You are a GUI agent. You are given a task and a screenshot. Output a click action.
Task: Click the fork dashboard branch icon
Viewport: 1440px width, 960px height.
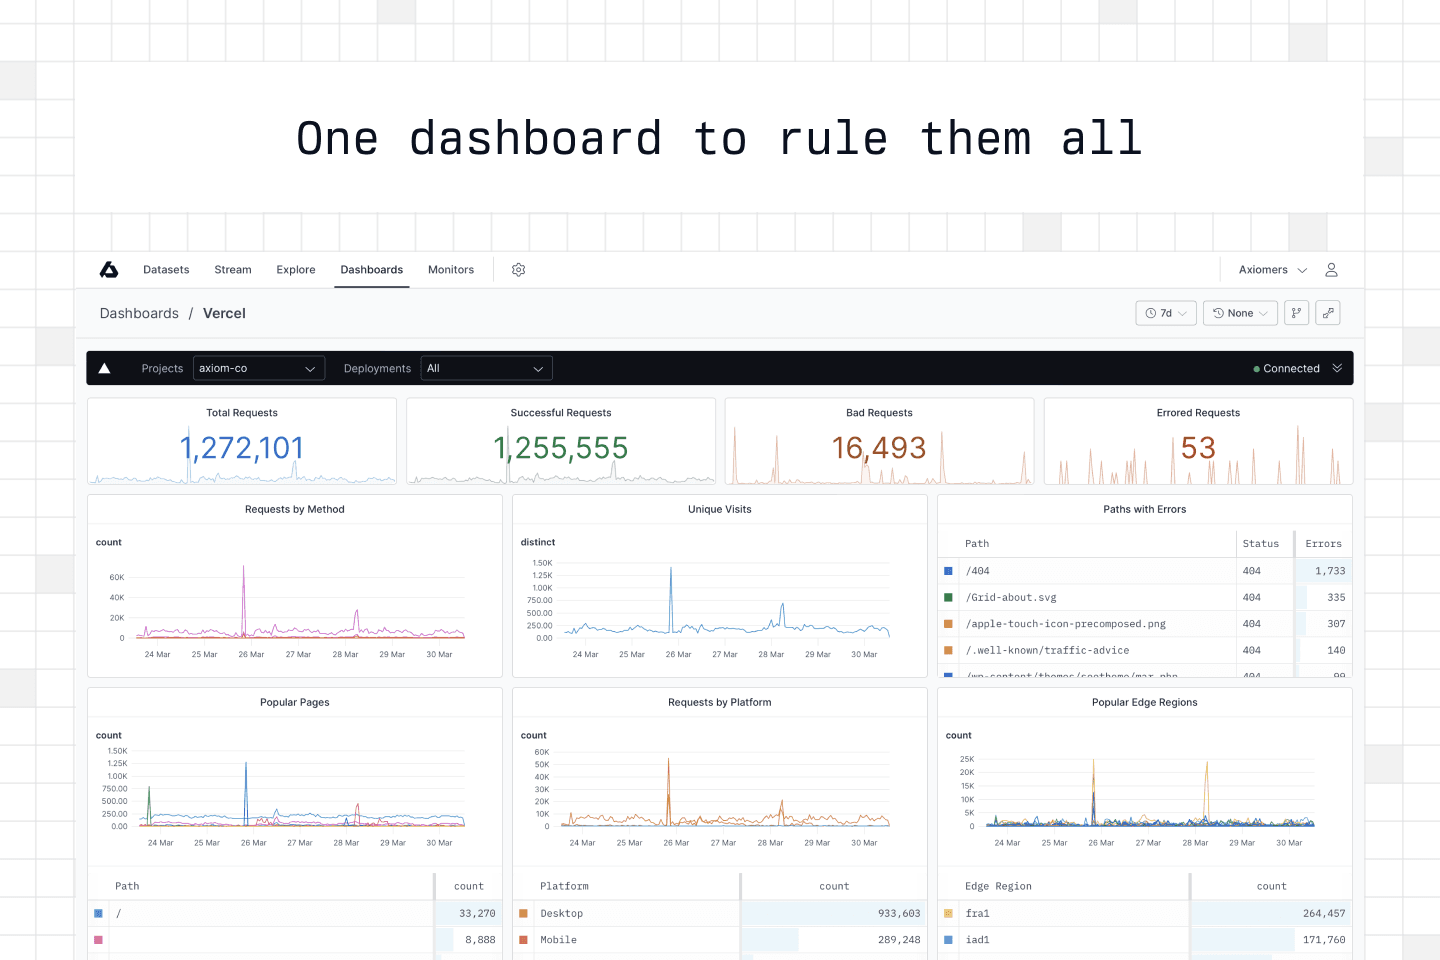click(x=1296, y=313)
